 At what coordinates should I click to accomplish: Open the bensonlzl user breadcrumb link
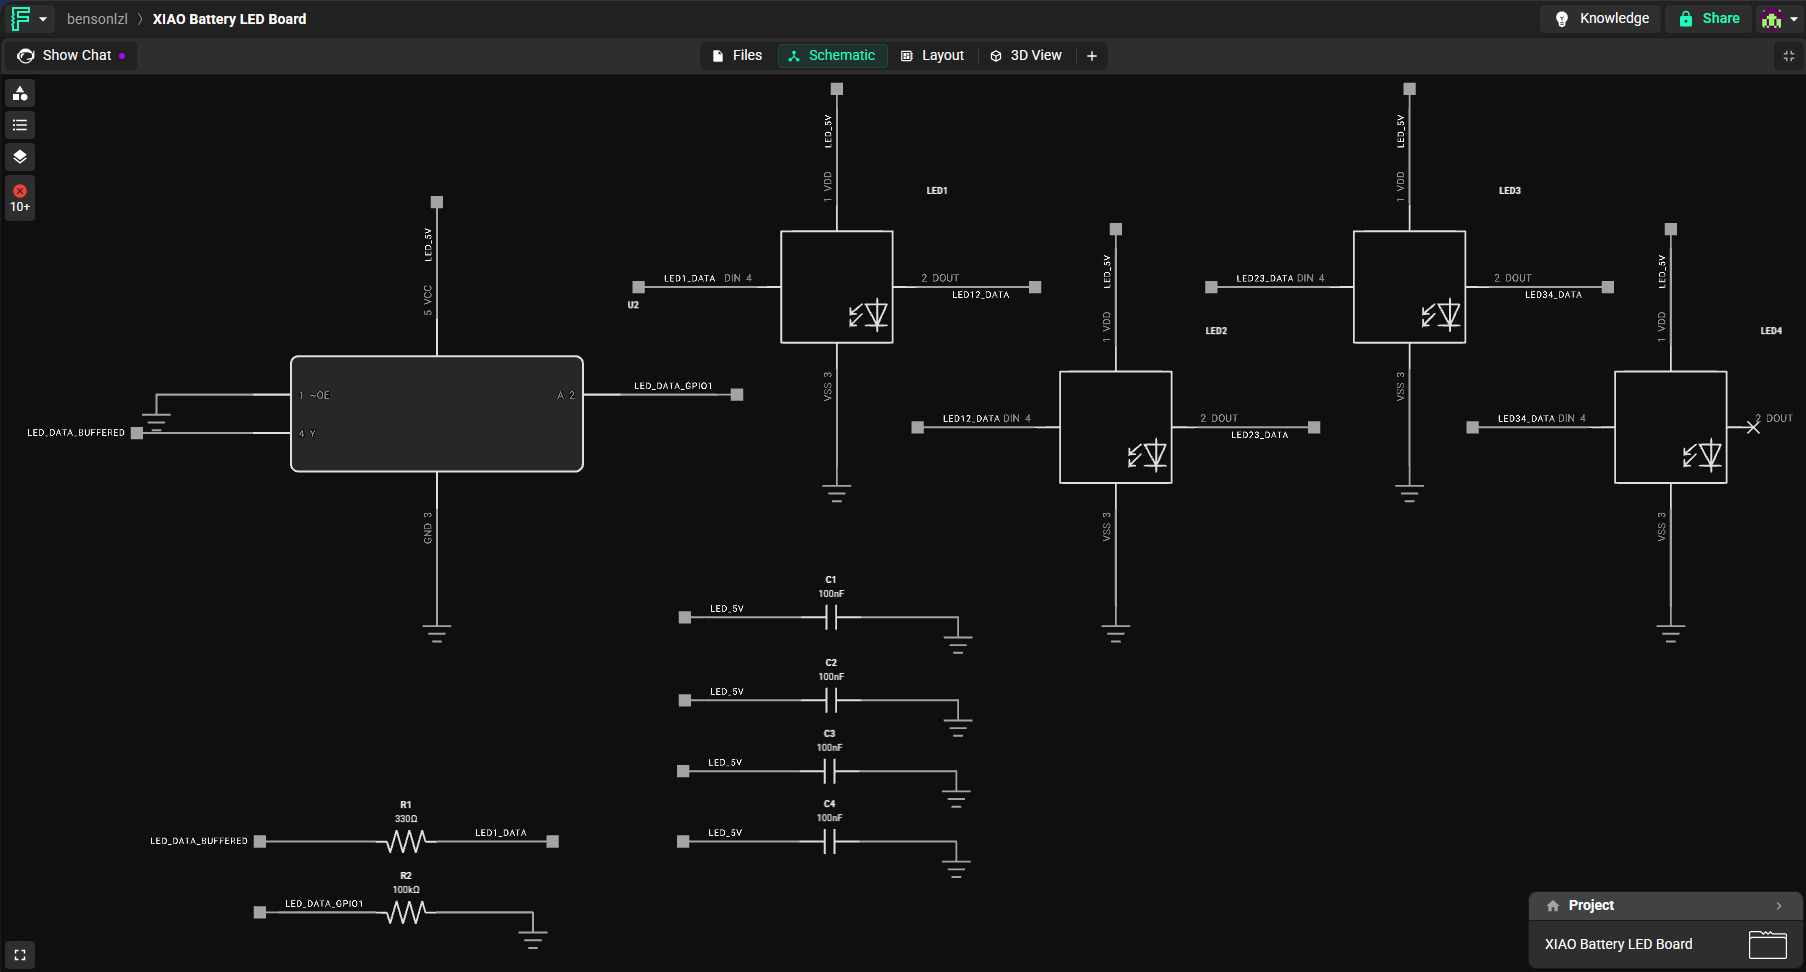97,19
